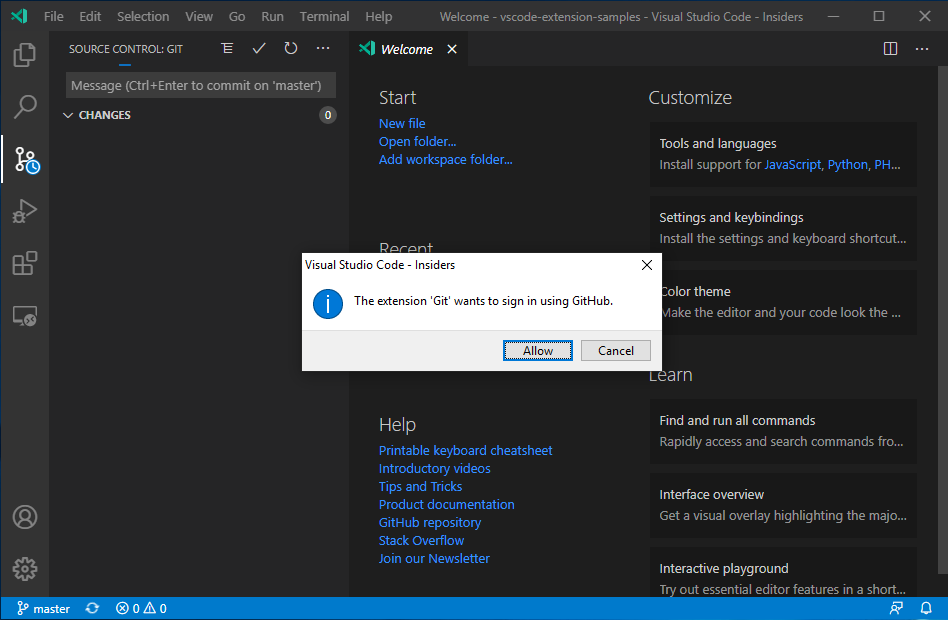Open notifications with the bell icon
The image size is (948, 620).
pyautogui.click(x=926, y=607)
